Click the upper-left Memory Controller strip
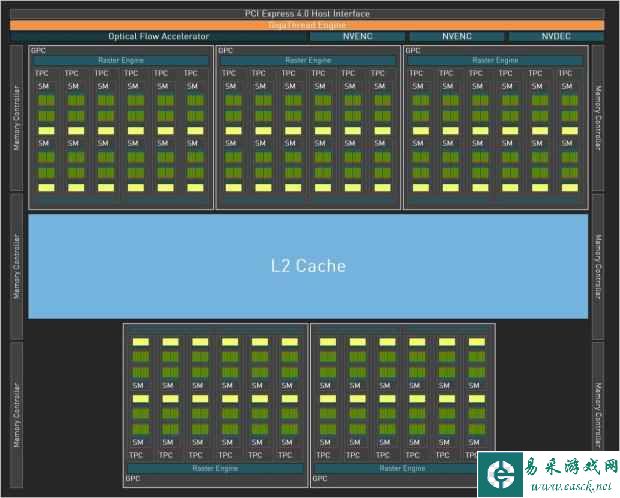 tap(16, 118)
